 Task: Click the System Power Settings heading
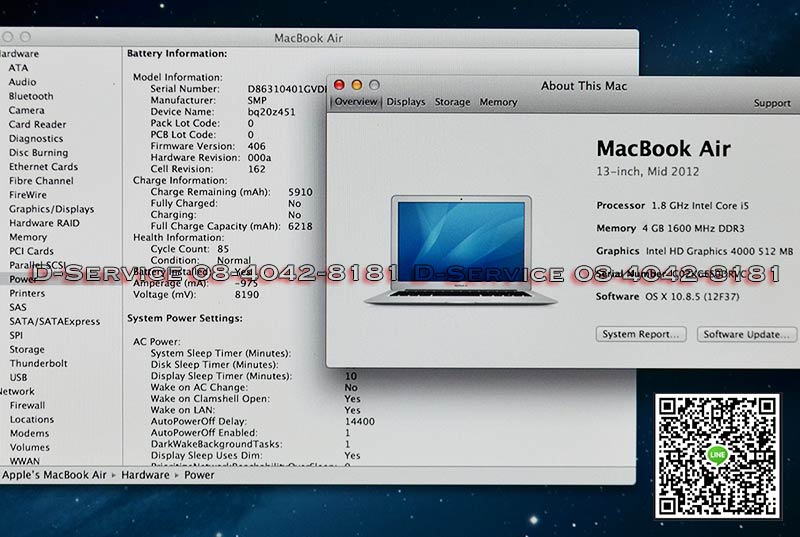pyautogui.click(x=185, y=318)
